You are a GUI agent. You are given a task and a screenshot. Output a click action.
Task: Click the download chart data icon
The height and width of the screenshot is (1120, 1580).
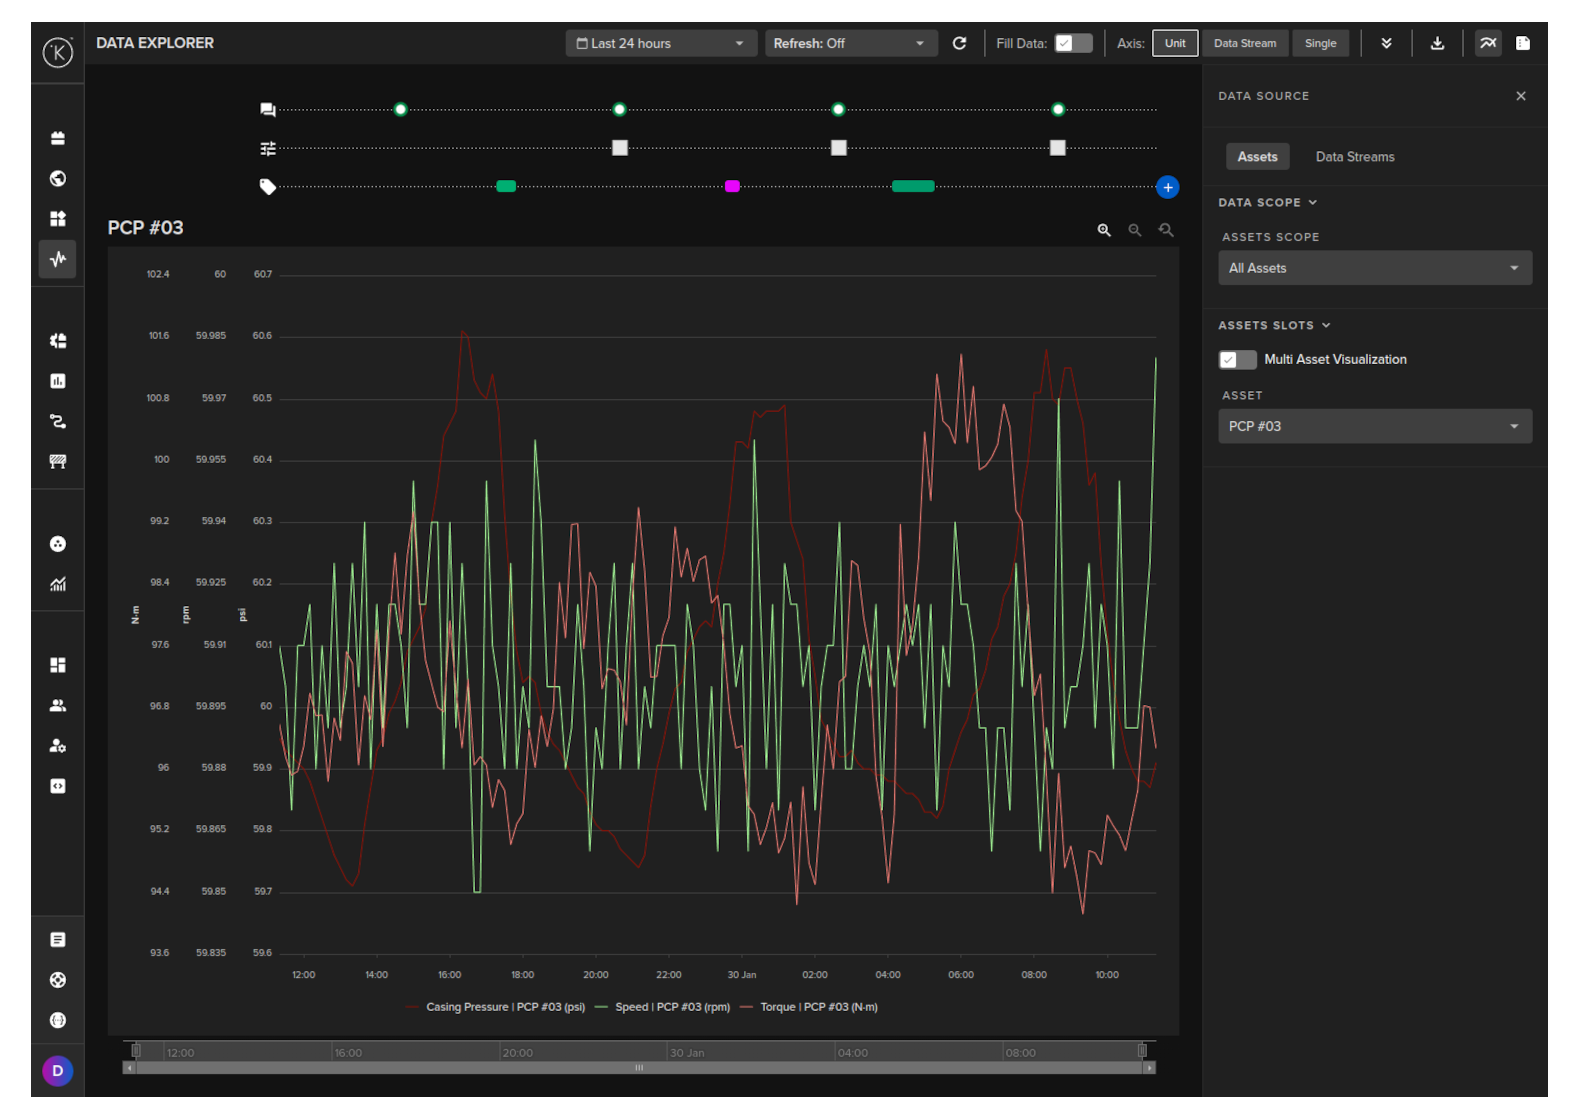[1437, 43]
